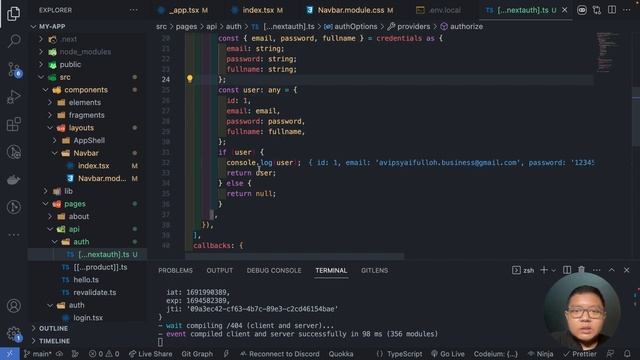Open Git Graph from status bar
The width and height of the screenshot is (640, 360).
pyautogui.click(x=197, y=353)
